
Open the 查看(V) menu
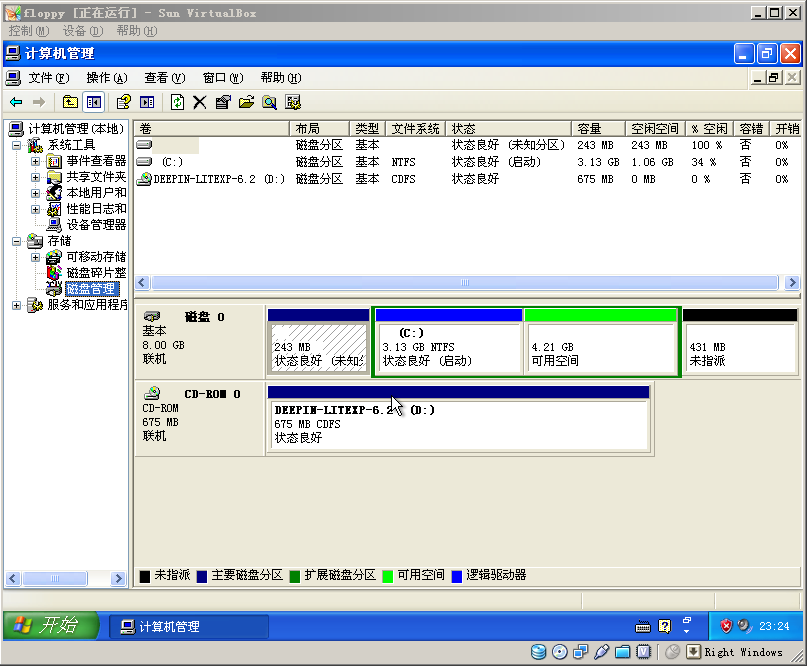[x=165, y=78]
